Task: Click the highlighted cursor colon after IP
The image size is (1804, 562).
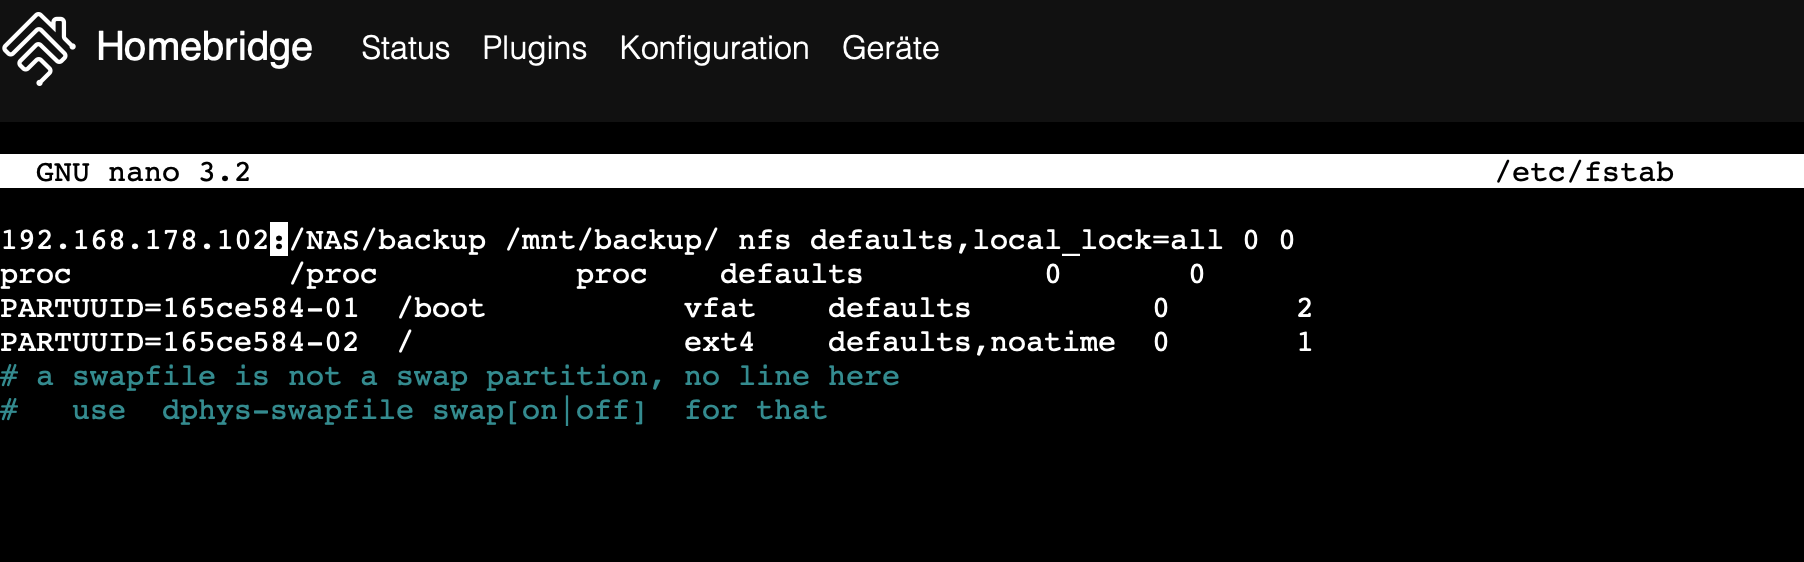Action: [x=279, y=240]
